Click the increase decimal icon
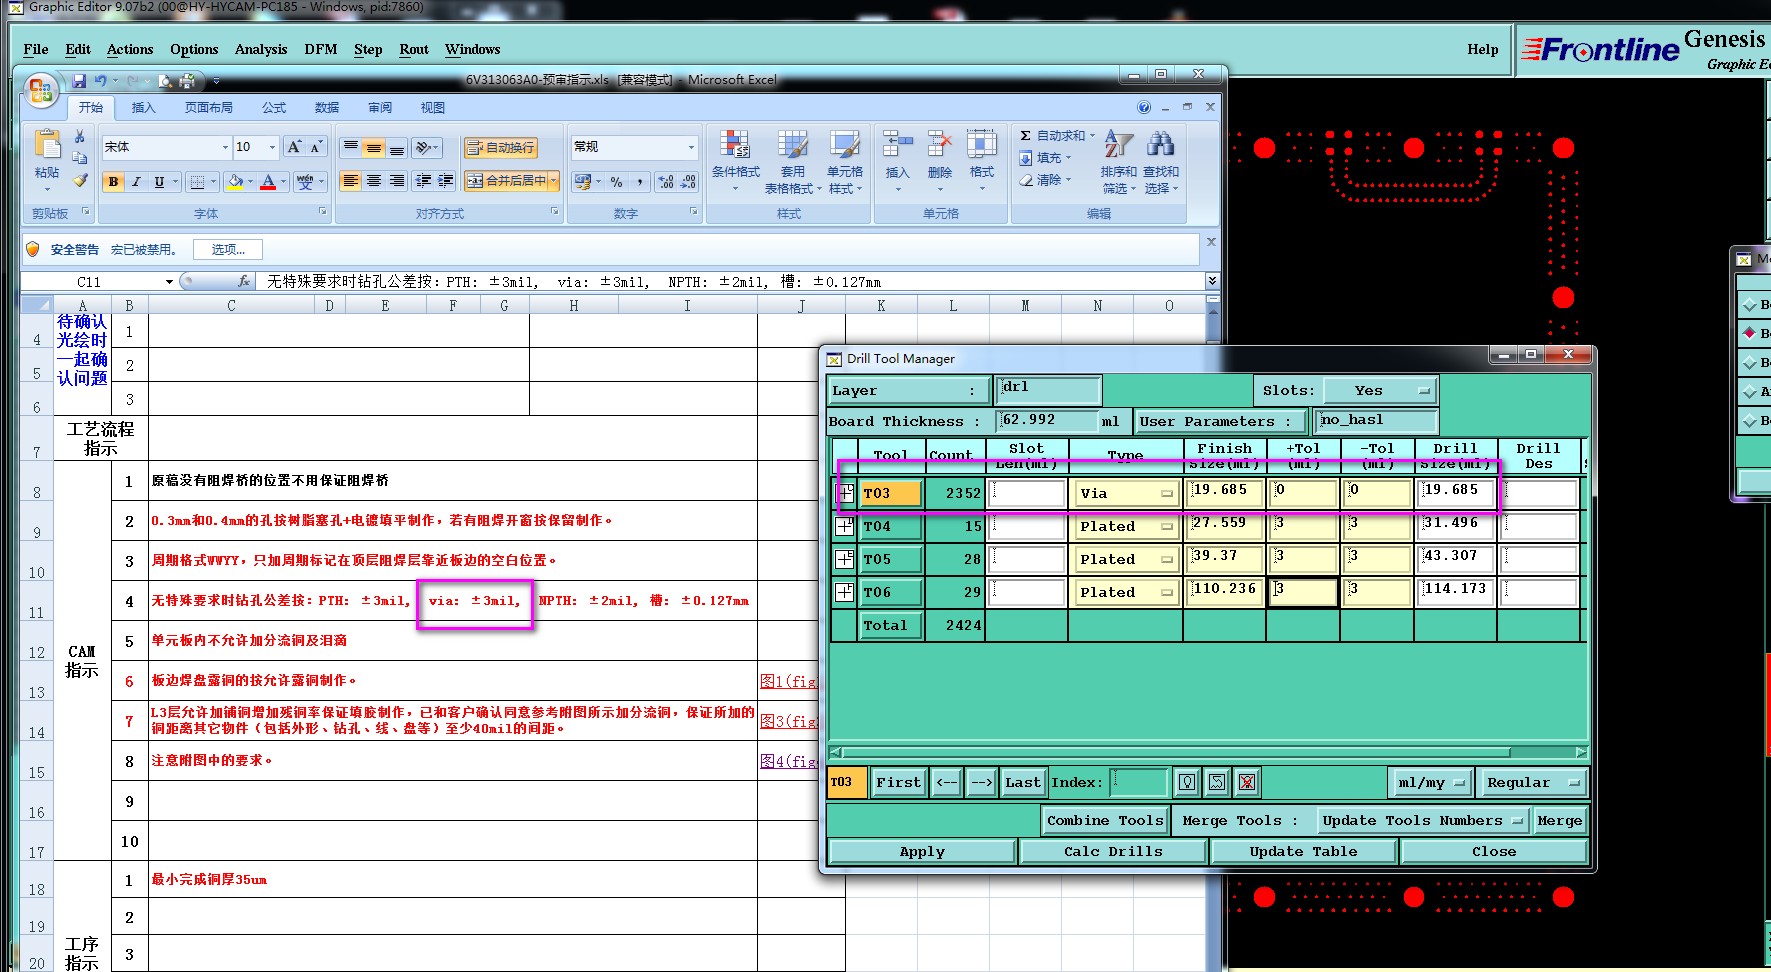The width and height of the screenshot is (1771, 972). (666, 182)
